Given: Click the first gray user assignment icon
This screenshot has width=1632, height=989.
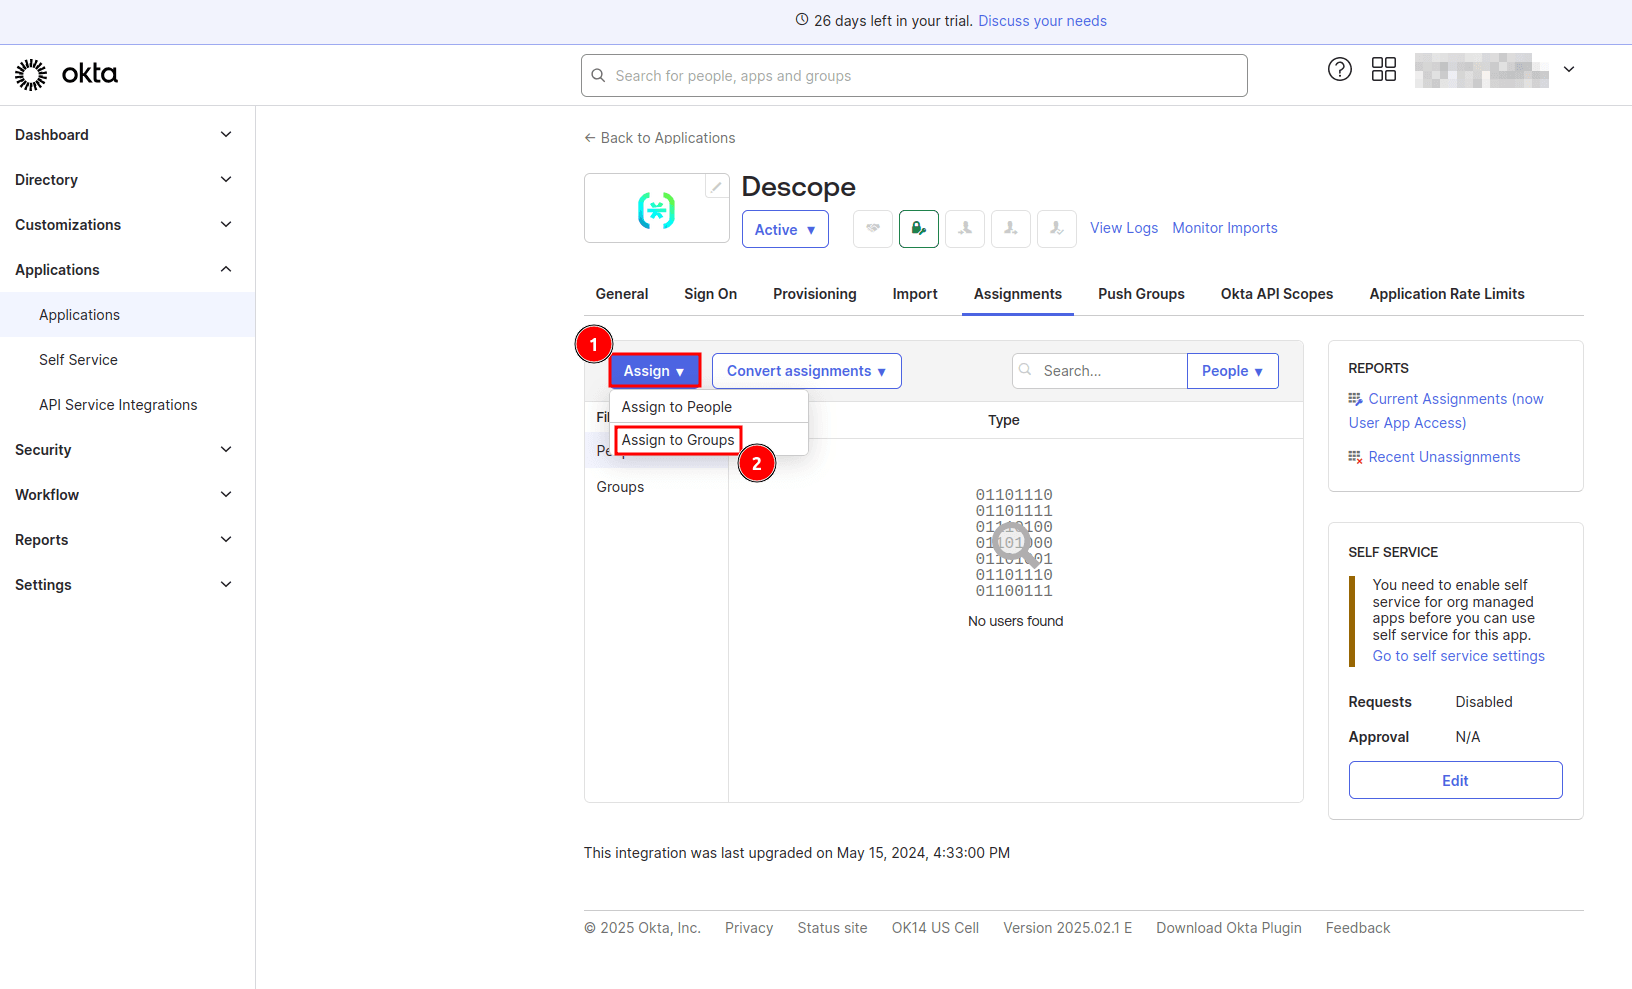Looking at the screenshot, I should [964, 229].
